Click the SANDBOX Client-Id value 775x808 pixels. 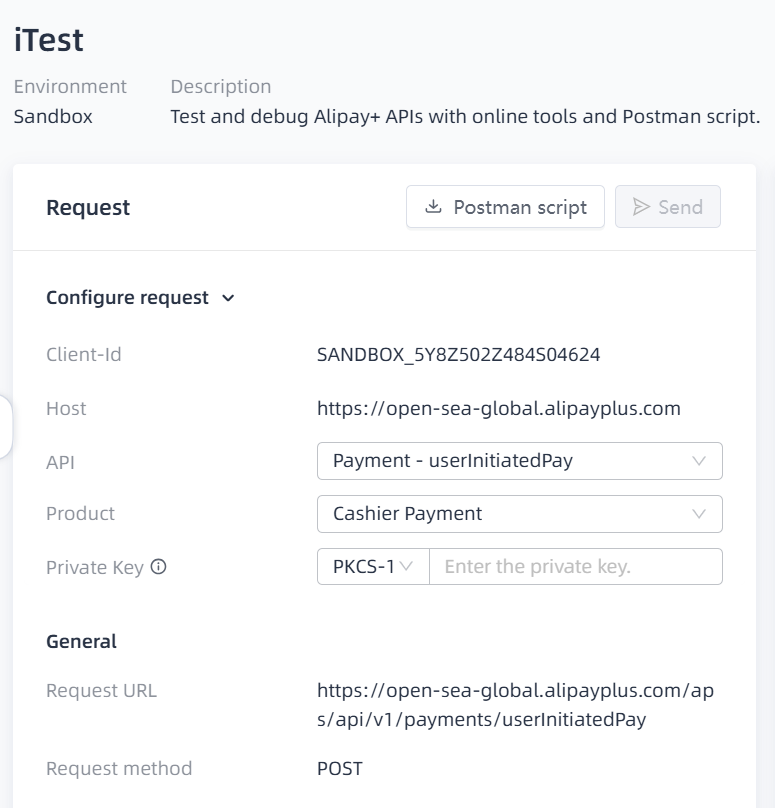click(458, 354)
